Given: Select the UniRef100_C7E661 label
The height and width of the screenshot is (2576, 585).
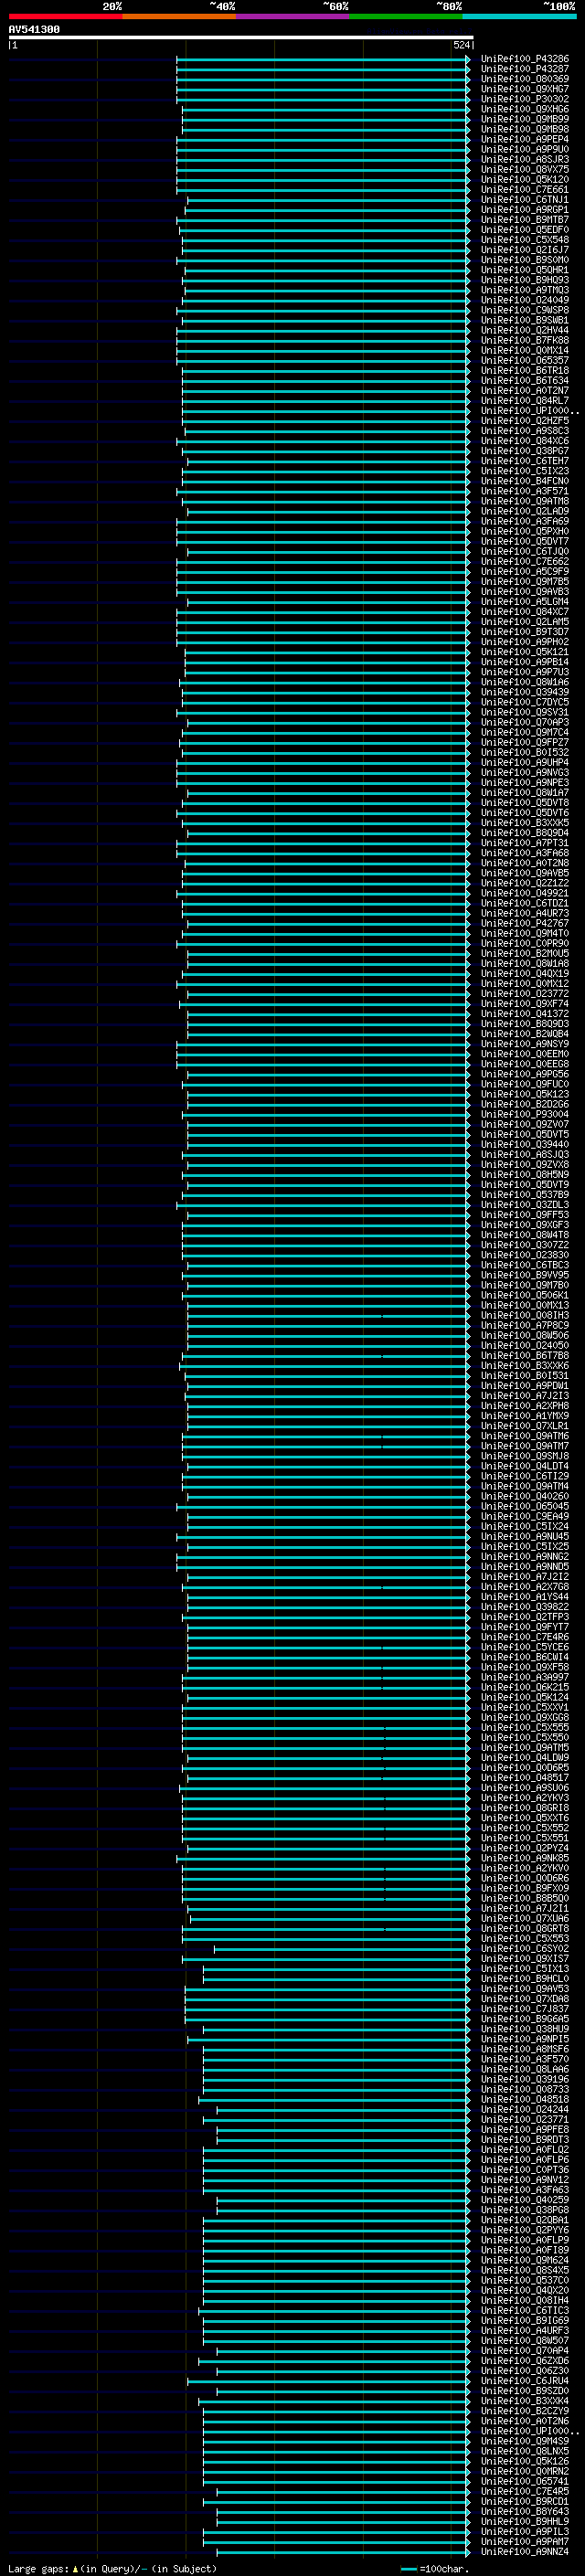Looking at the screenshot, I should 524,189.
